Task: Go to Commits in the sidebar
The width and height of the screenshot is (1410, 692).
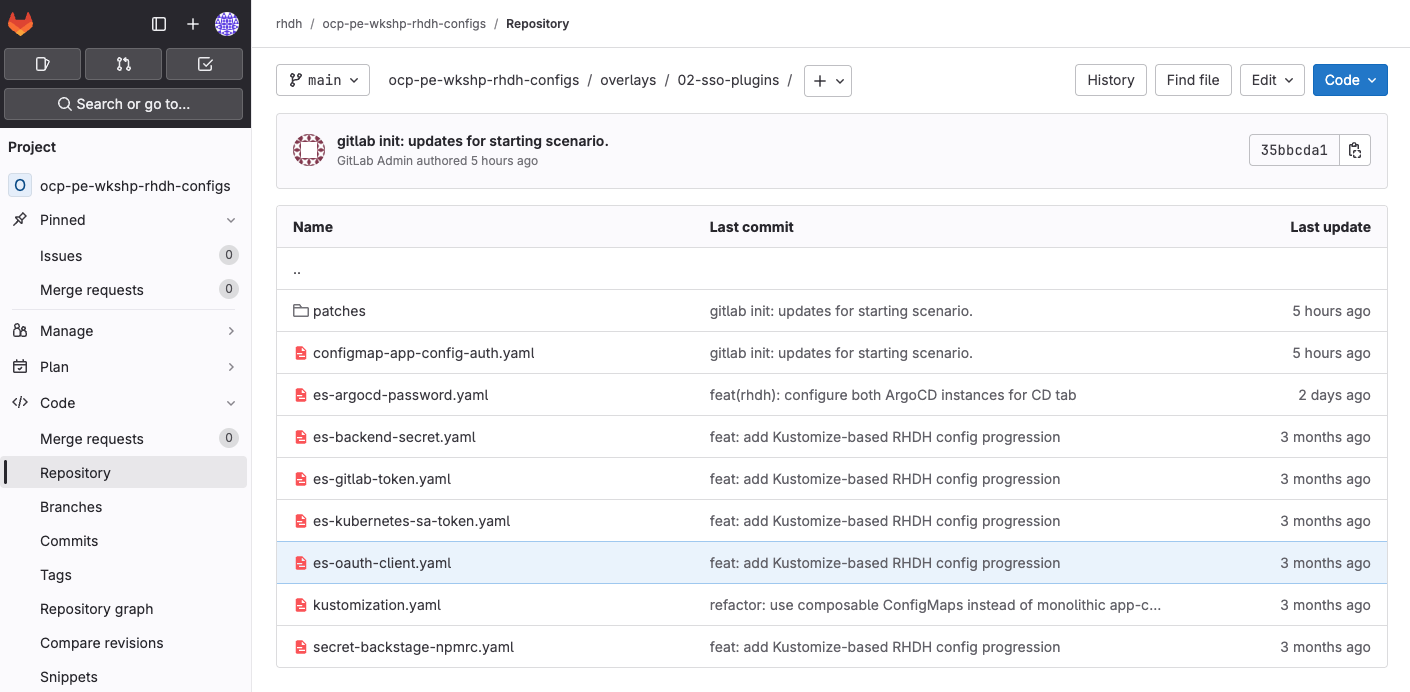Action: pos(125,541)
